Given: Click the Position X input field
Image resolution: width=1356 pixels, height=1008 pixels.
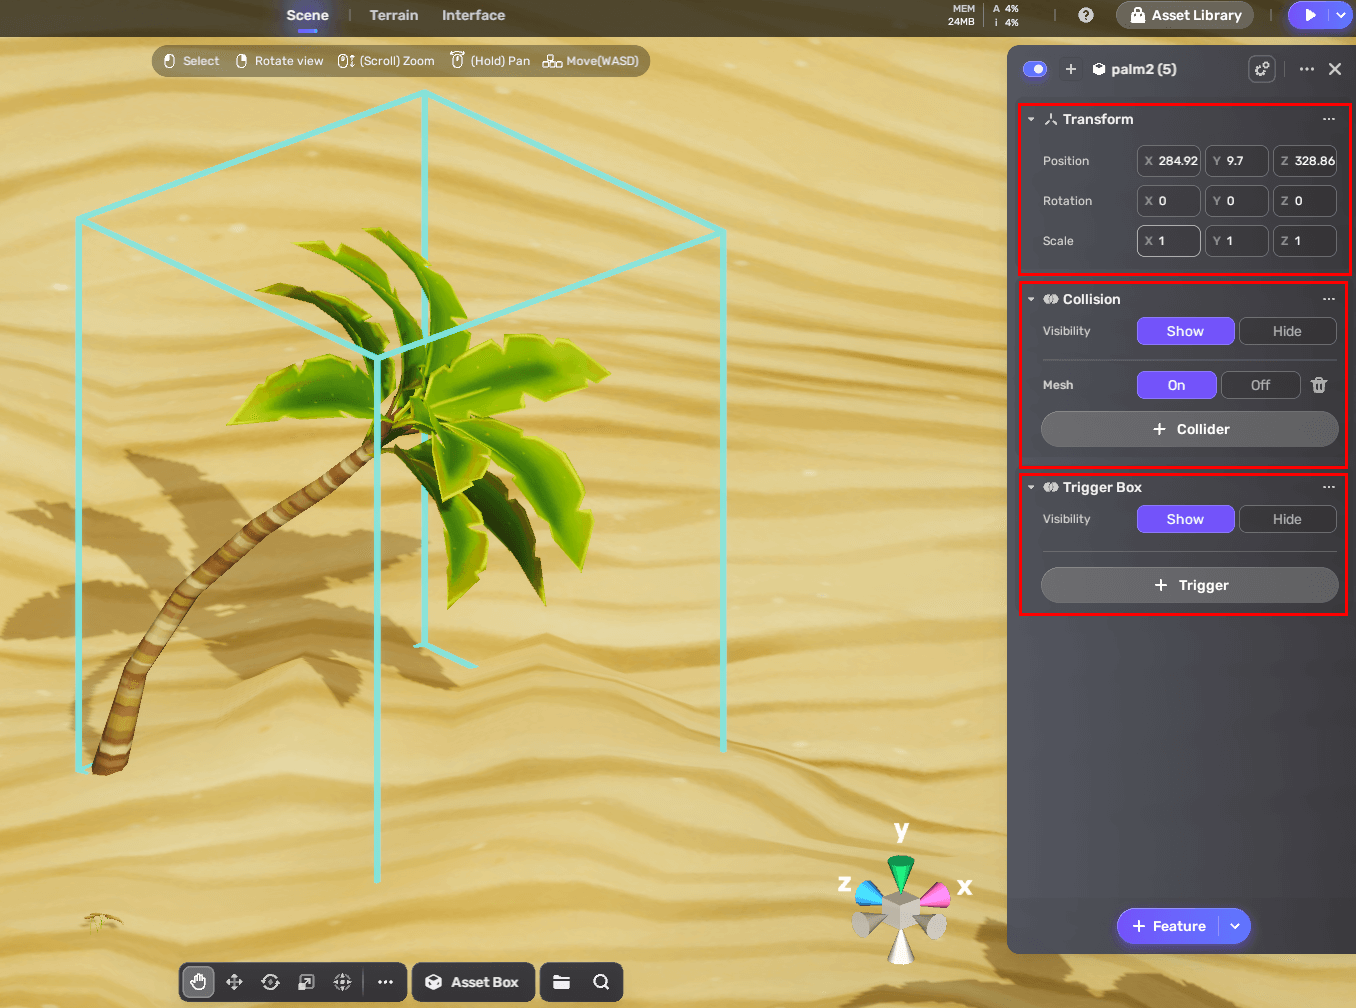Looking at the screenshot, I should (1169, 161).
